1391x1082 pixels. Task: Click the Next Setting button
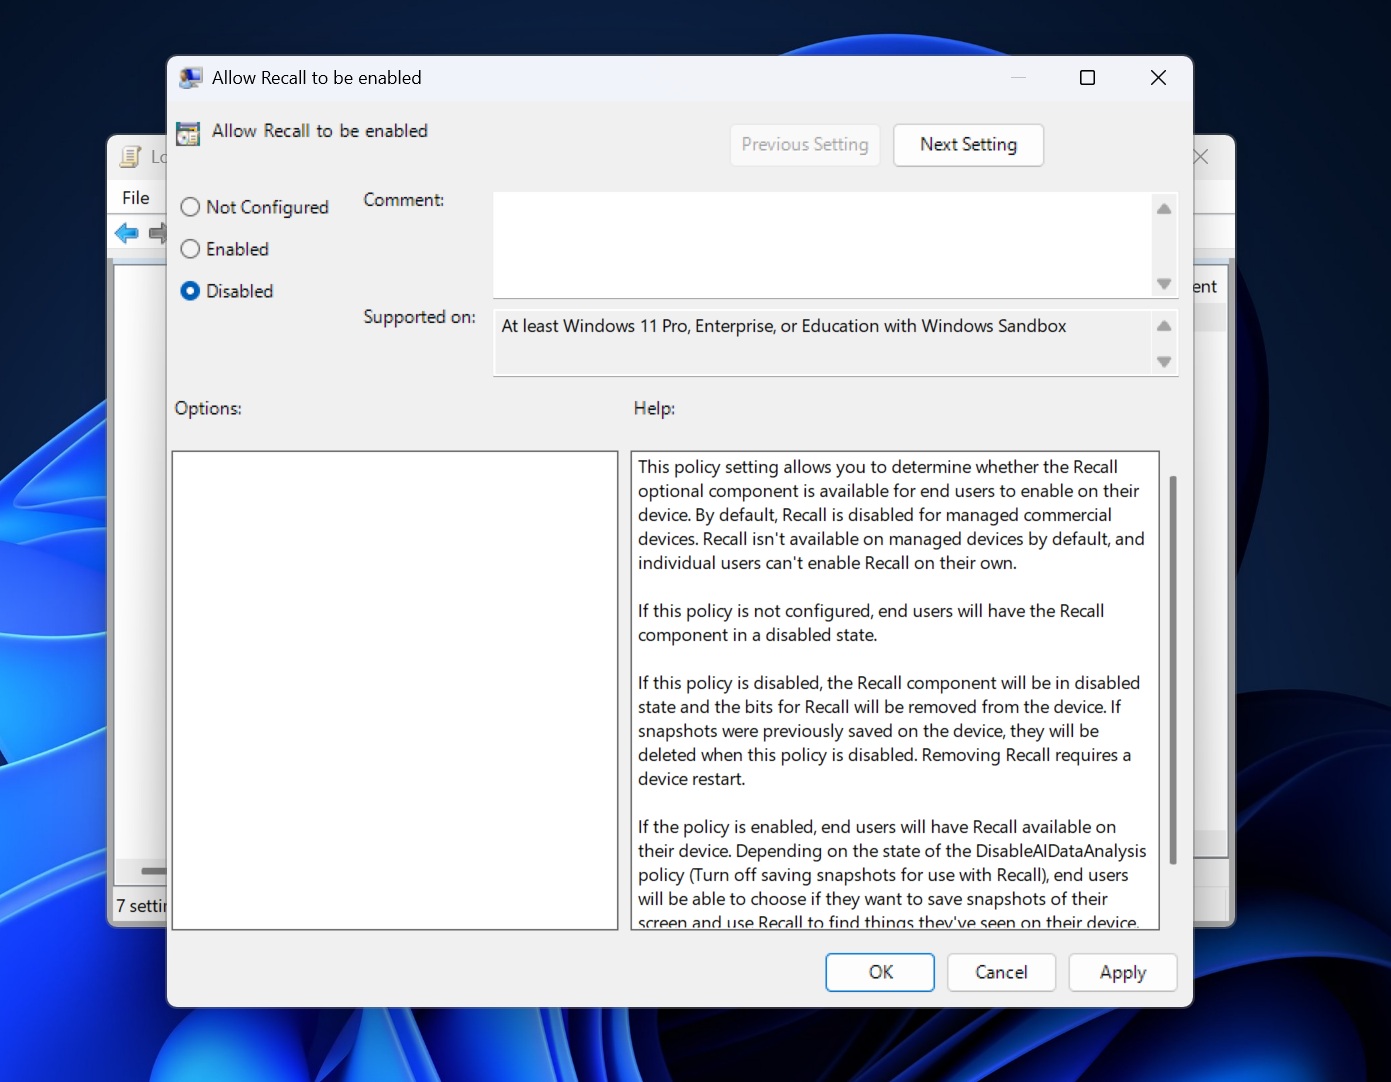coord(967,145)
